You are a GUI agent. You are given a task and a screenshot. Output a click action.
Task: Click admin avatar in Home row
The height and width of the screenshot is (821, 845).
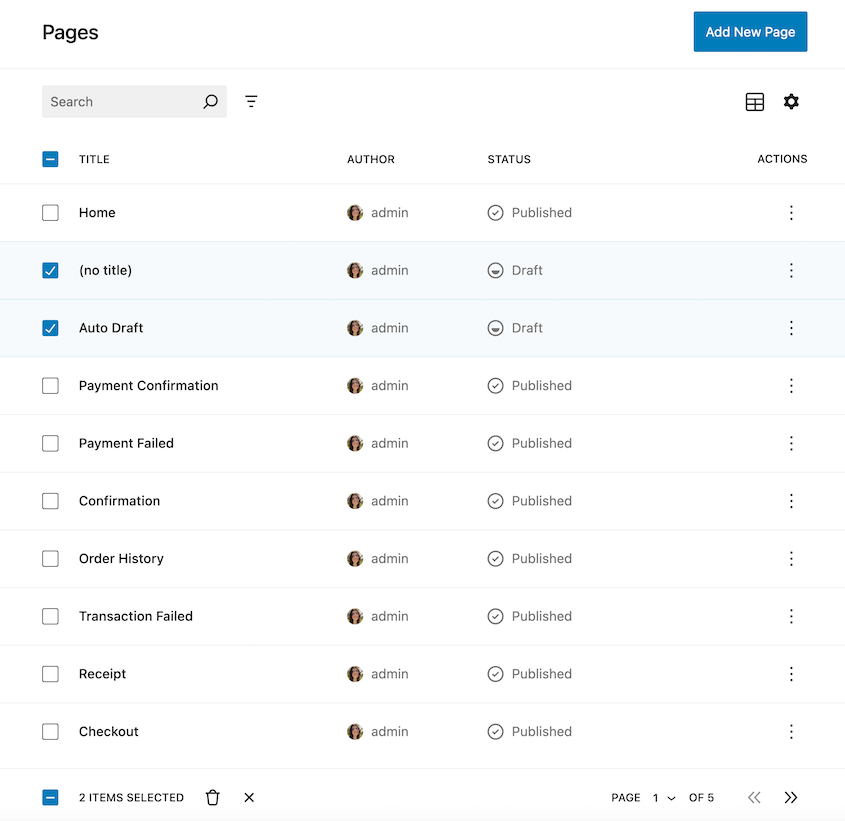pos(355,212)
